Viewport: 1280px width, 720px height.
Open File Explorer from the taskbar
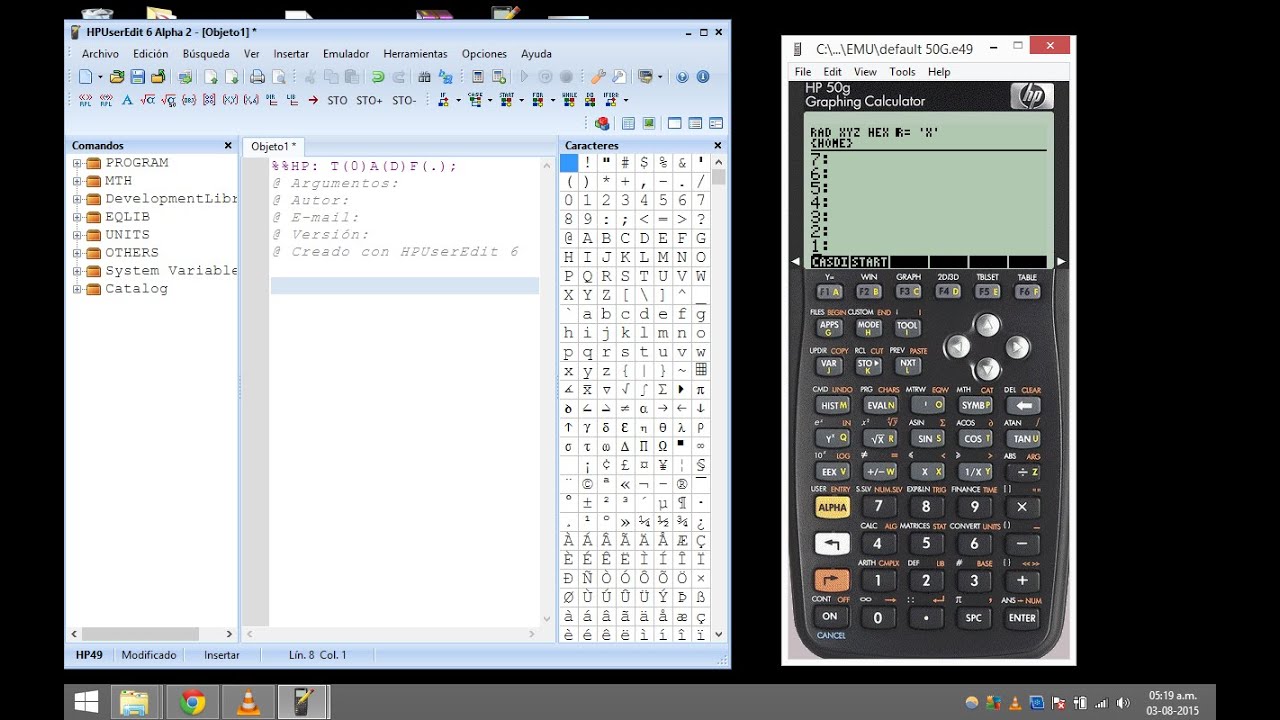134,703
